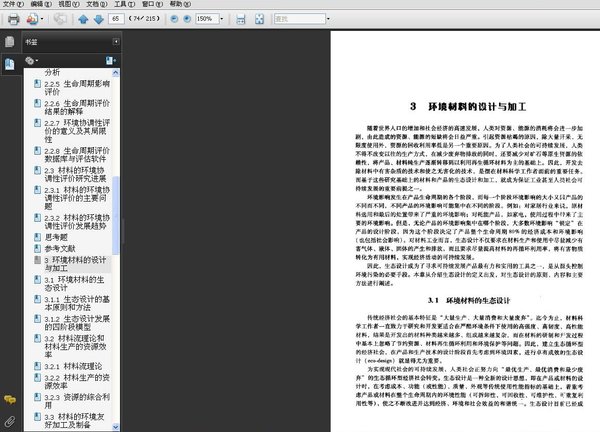Open the zoom percentage dropdown arrow
The height and width of the screenshot is (432, 600).
tap(222, 19)
